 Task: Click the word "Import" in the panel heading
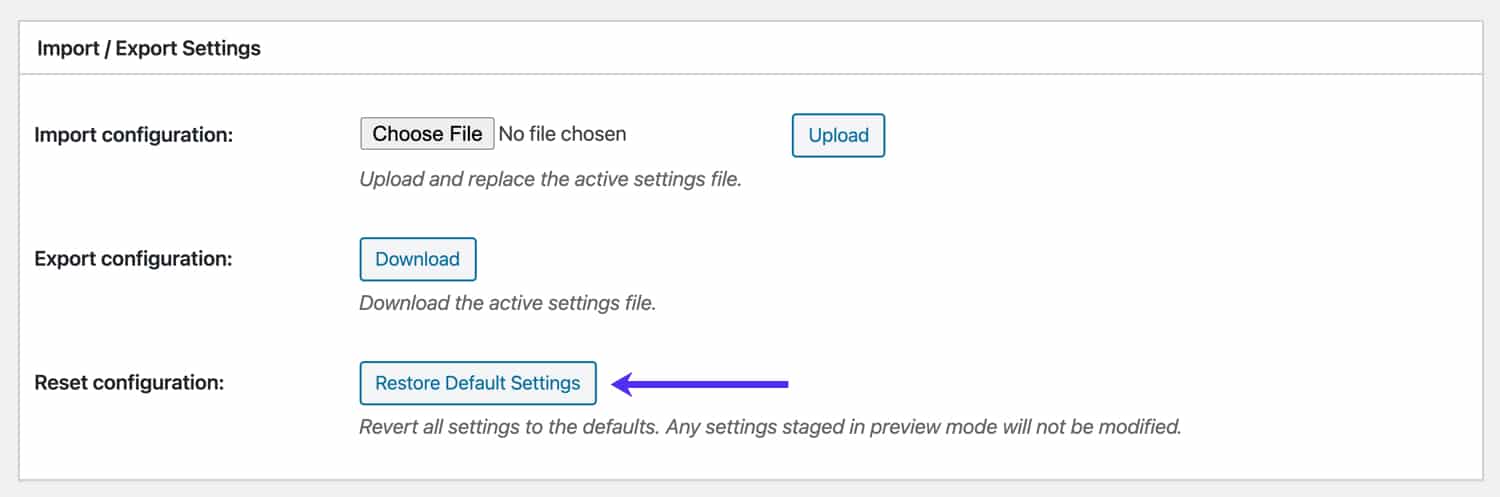[x=69, y=48]
